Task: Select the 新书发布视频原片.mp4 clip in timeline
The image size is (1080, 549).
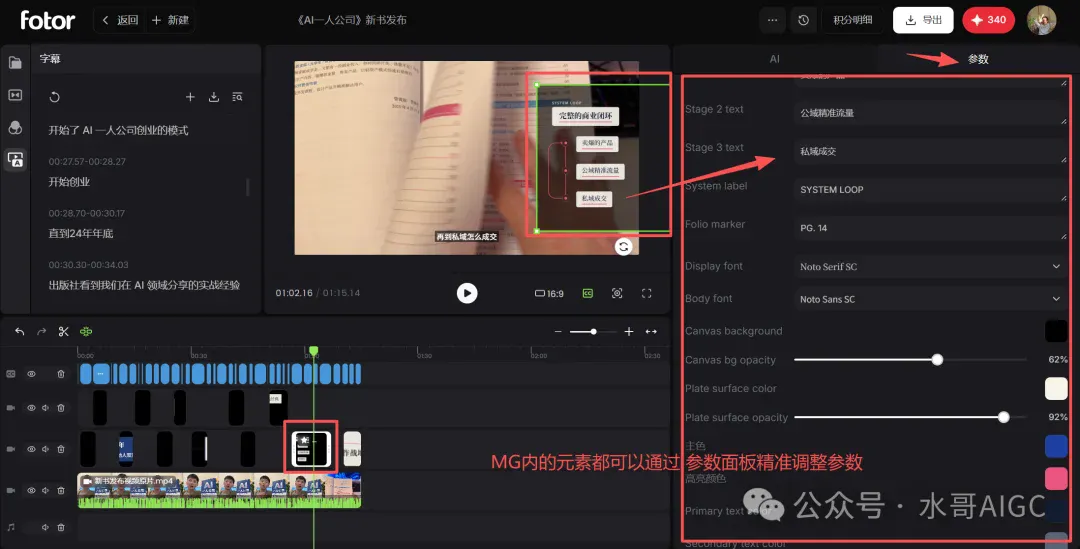Action: click(219, 490)
